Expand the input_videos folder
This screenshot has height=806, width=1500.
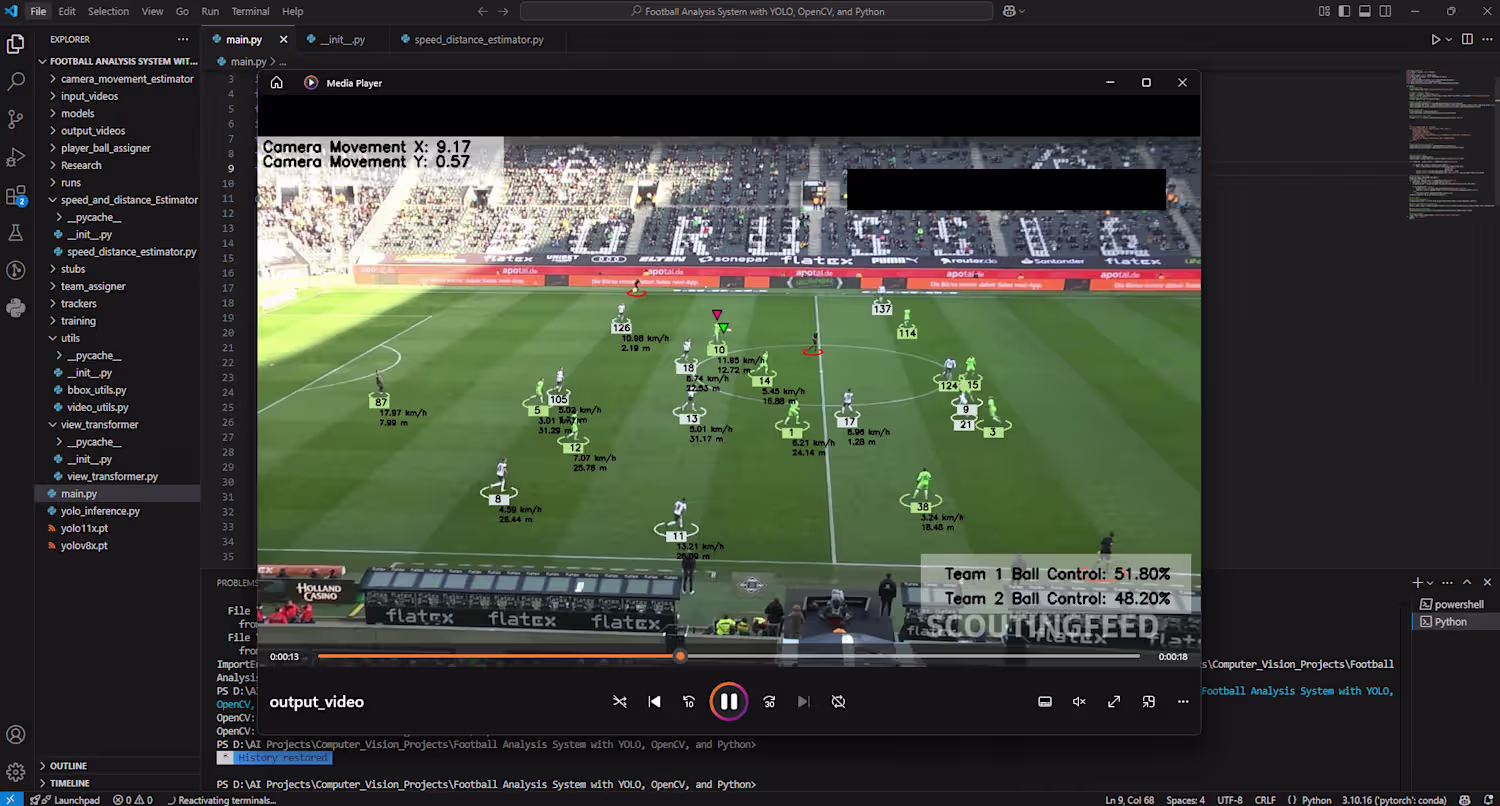pos(89,96)
